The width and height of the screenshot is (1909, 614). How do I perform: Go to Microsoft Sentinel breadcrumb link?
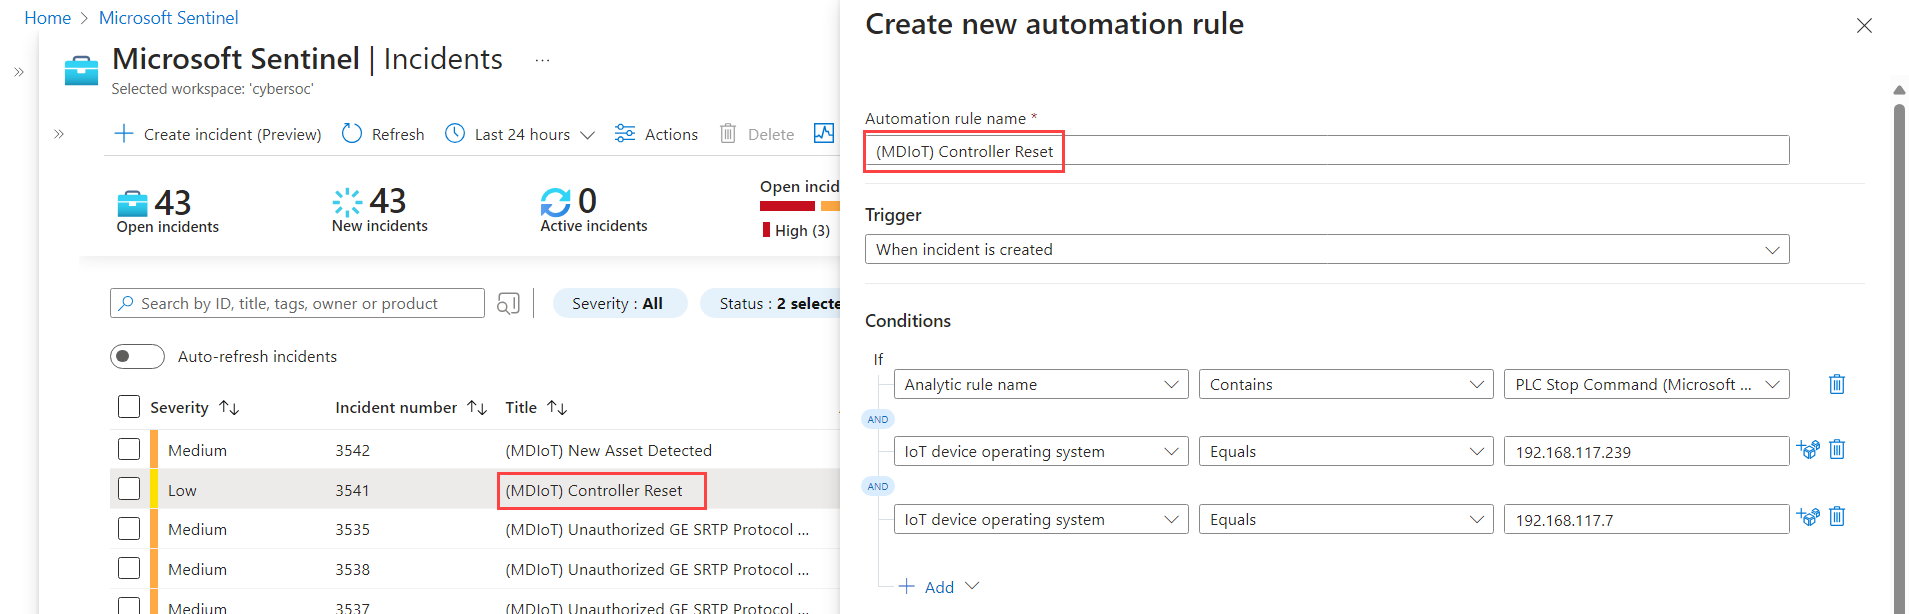168,18
